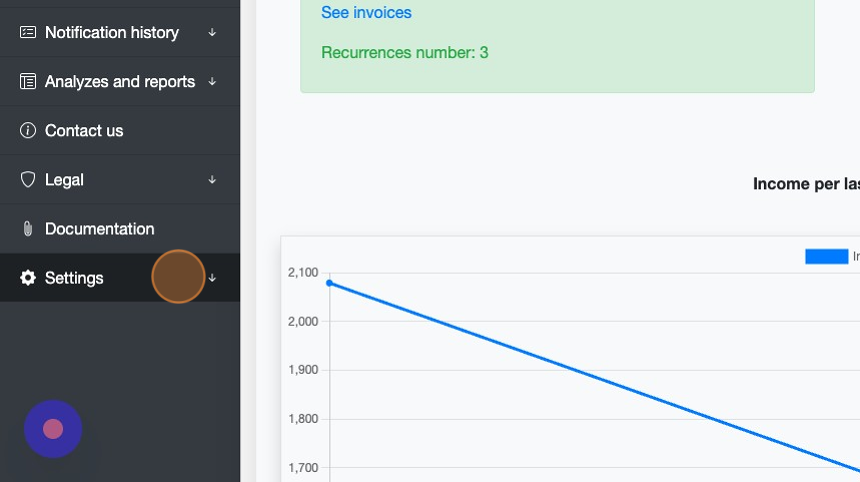Click the Documentation paperclip icon

point(28,229)
